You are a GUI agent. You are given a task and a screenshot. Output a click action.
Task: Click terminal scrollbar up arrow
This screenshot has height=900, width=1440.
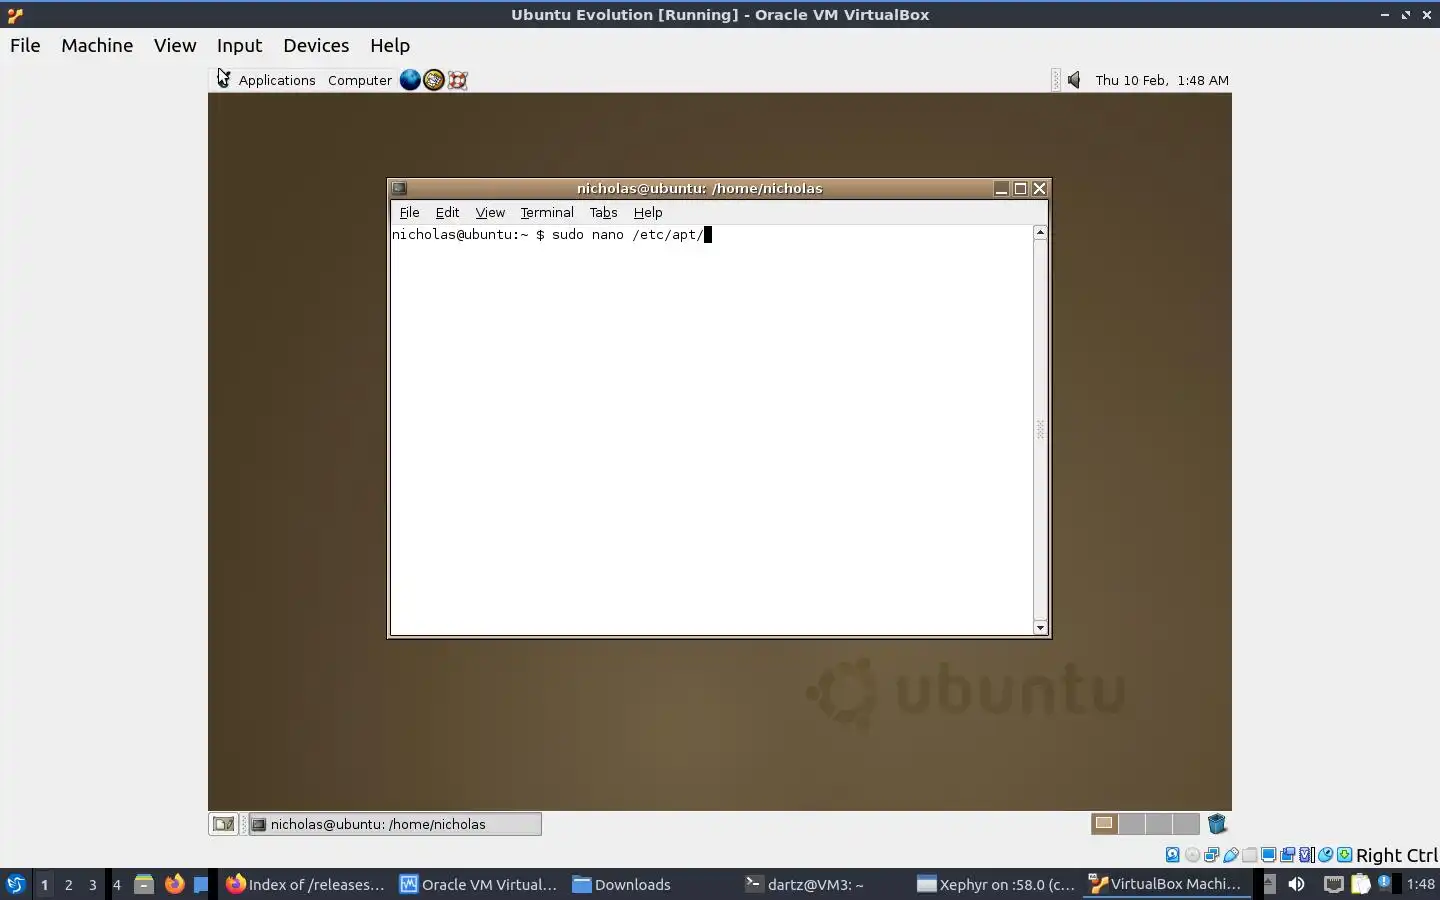[1040, 232]
